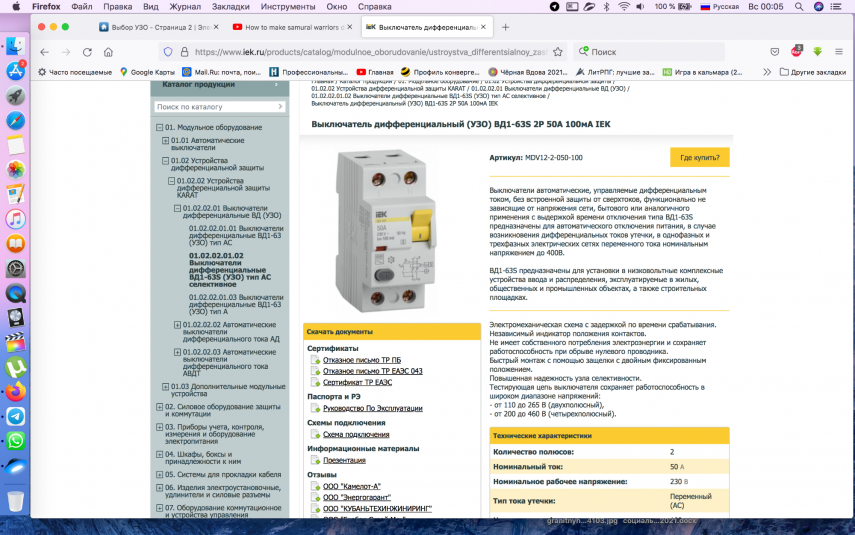Image resolution: width=855 pixels, height=535 pixels.
Task: Close the Выключатель дифференциальный tab
Action: (484, 27)
